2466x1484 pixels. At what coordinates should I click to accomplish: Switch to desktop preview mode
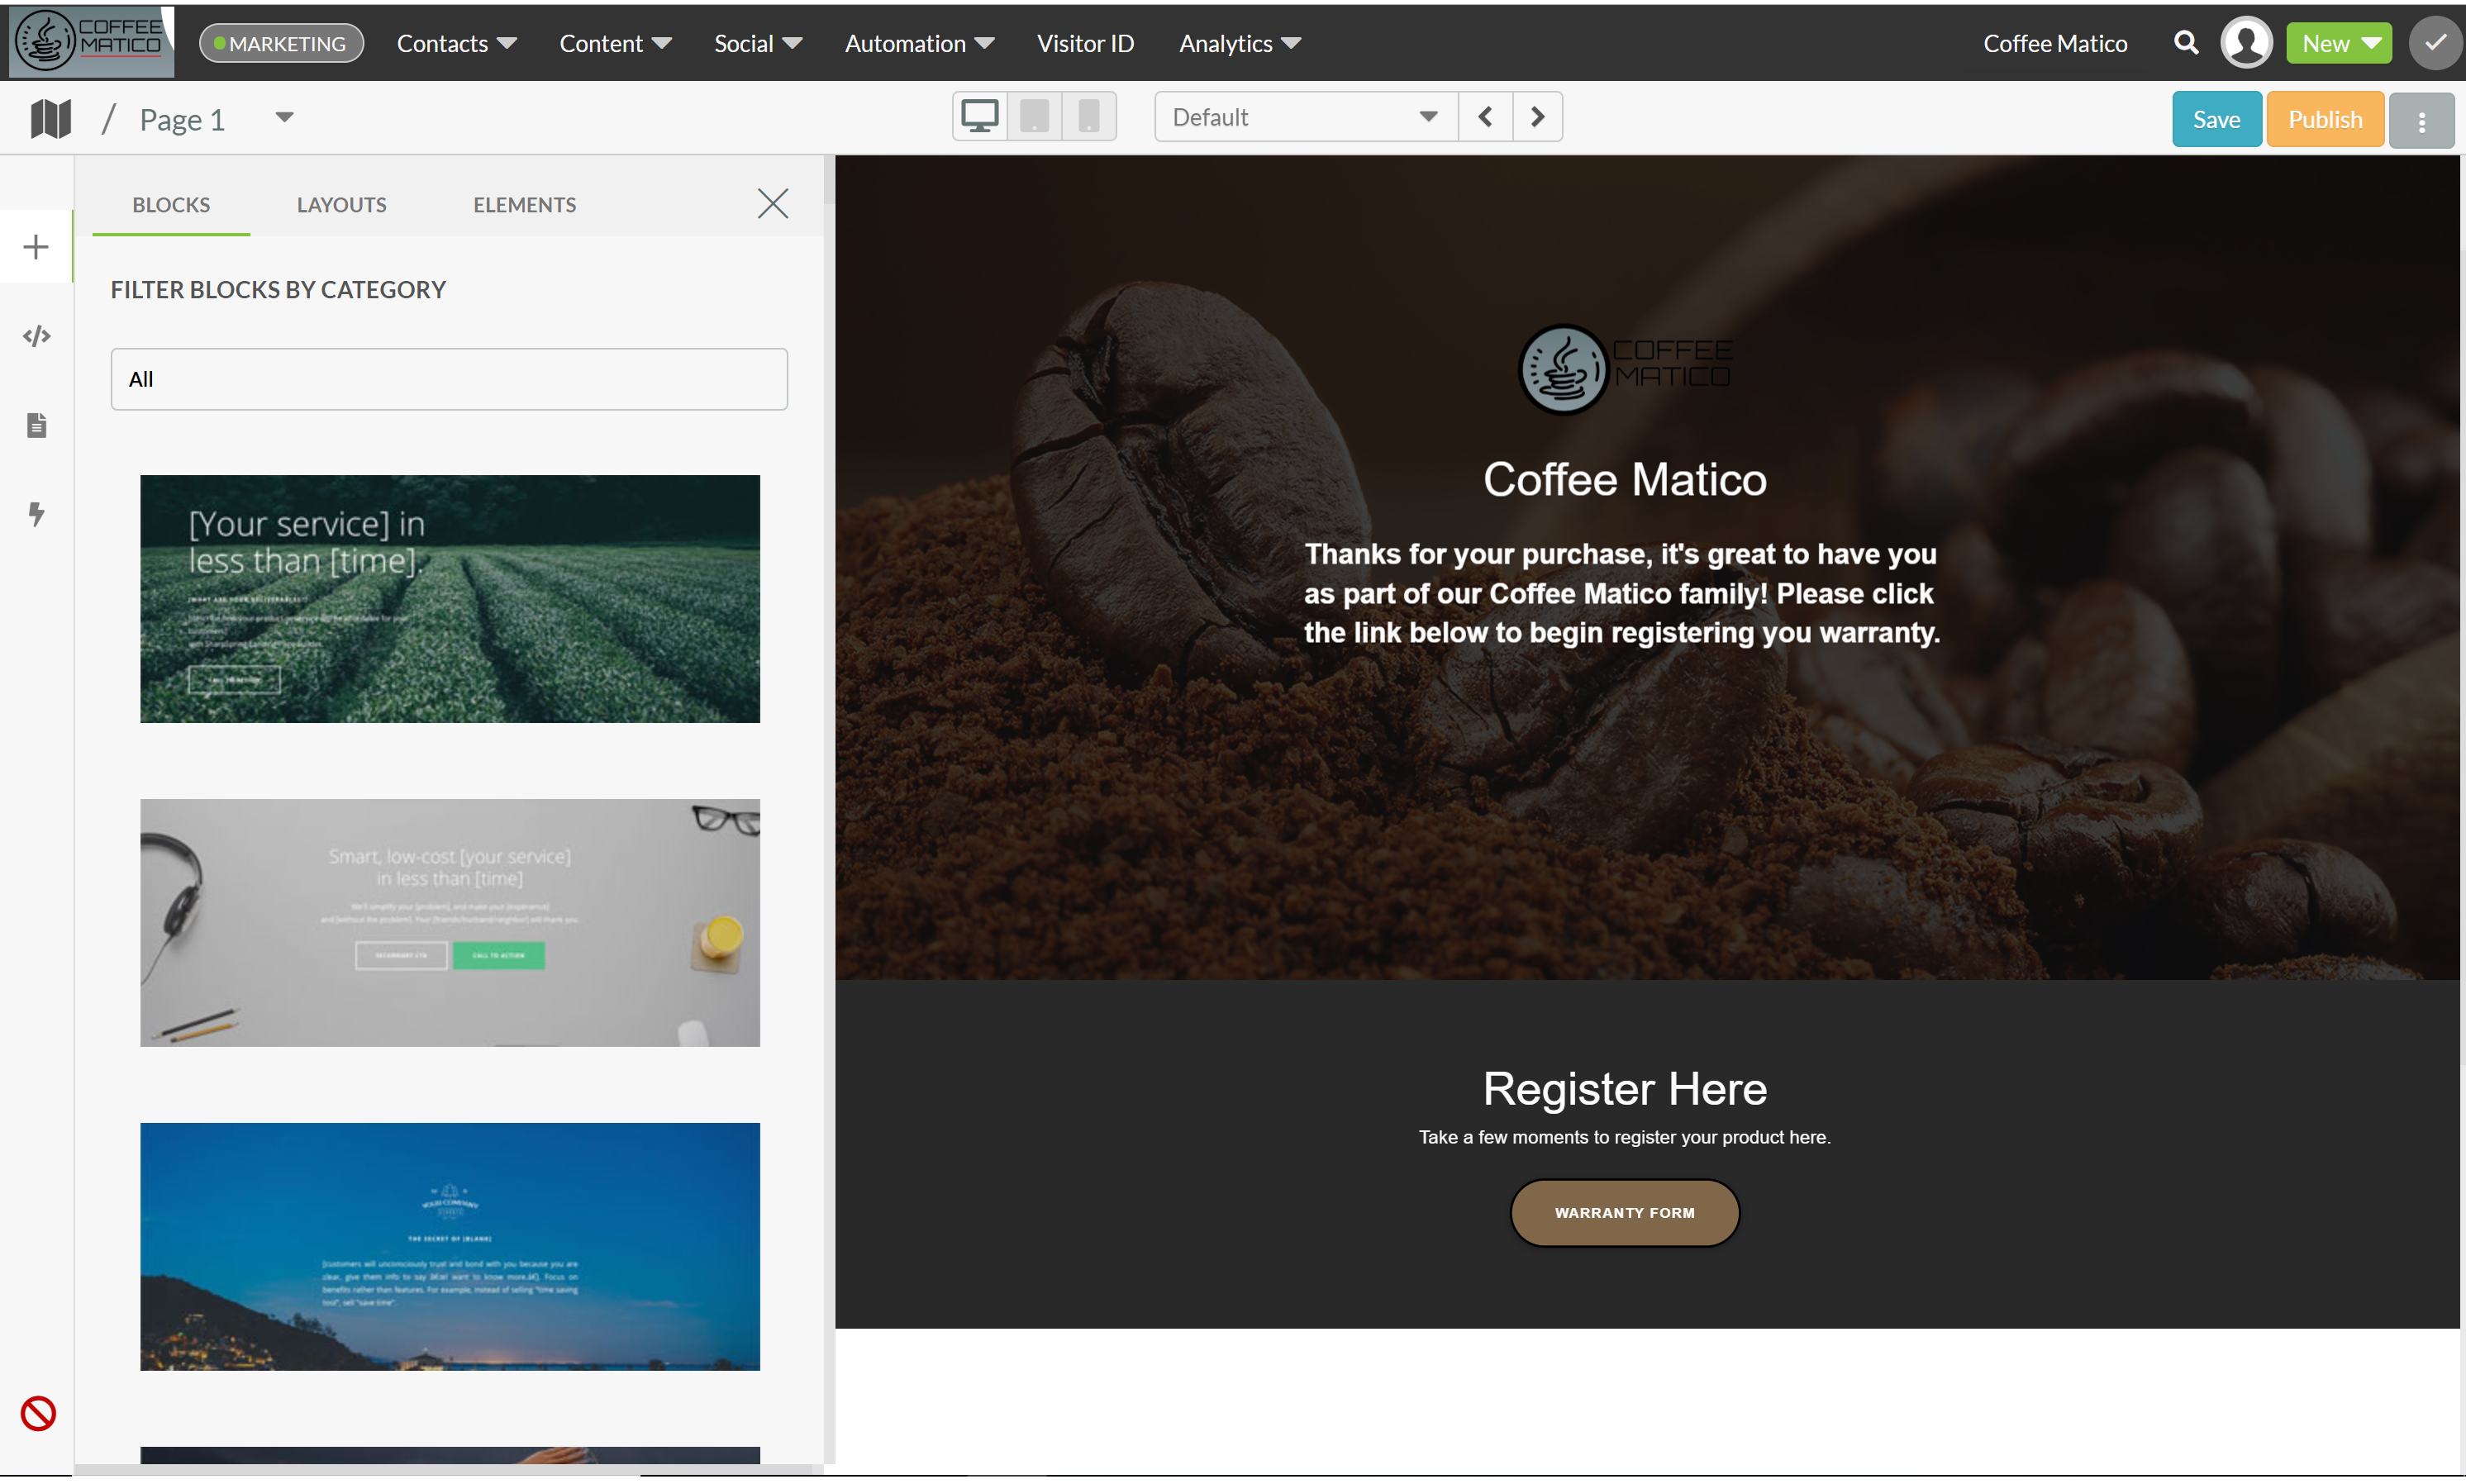tap(979, 117)
